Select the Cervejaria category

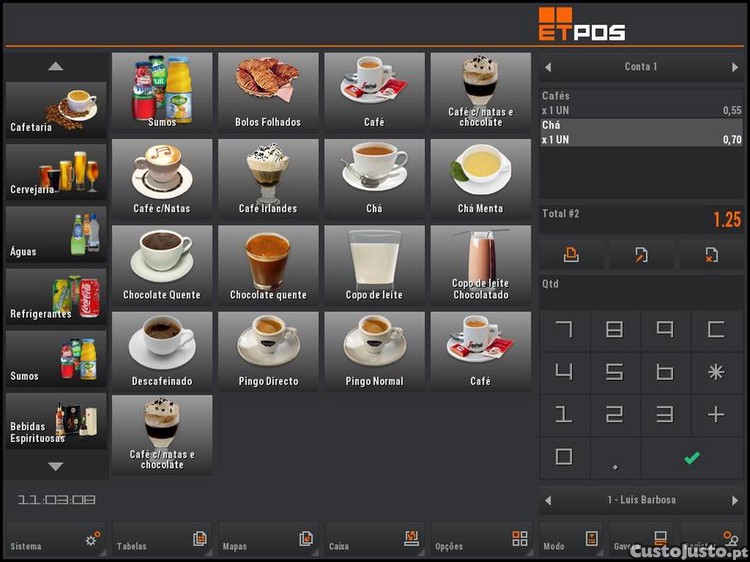pyautogui.click(x=56, y=171)
